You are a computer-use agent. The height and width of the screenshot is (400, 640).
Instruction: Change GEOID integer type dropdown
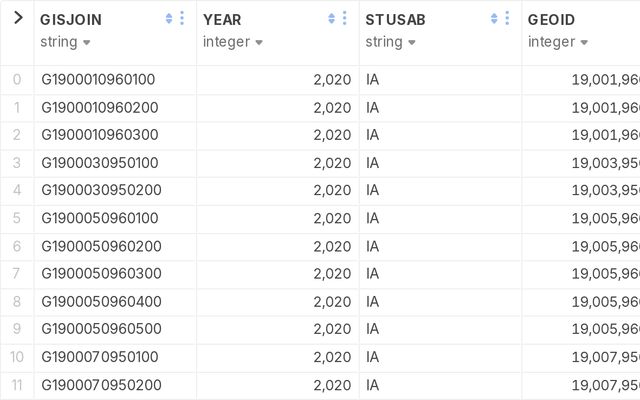(x=558, y=42)
